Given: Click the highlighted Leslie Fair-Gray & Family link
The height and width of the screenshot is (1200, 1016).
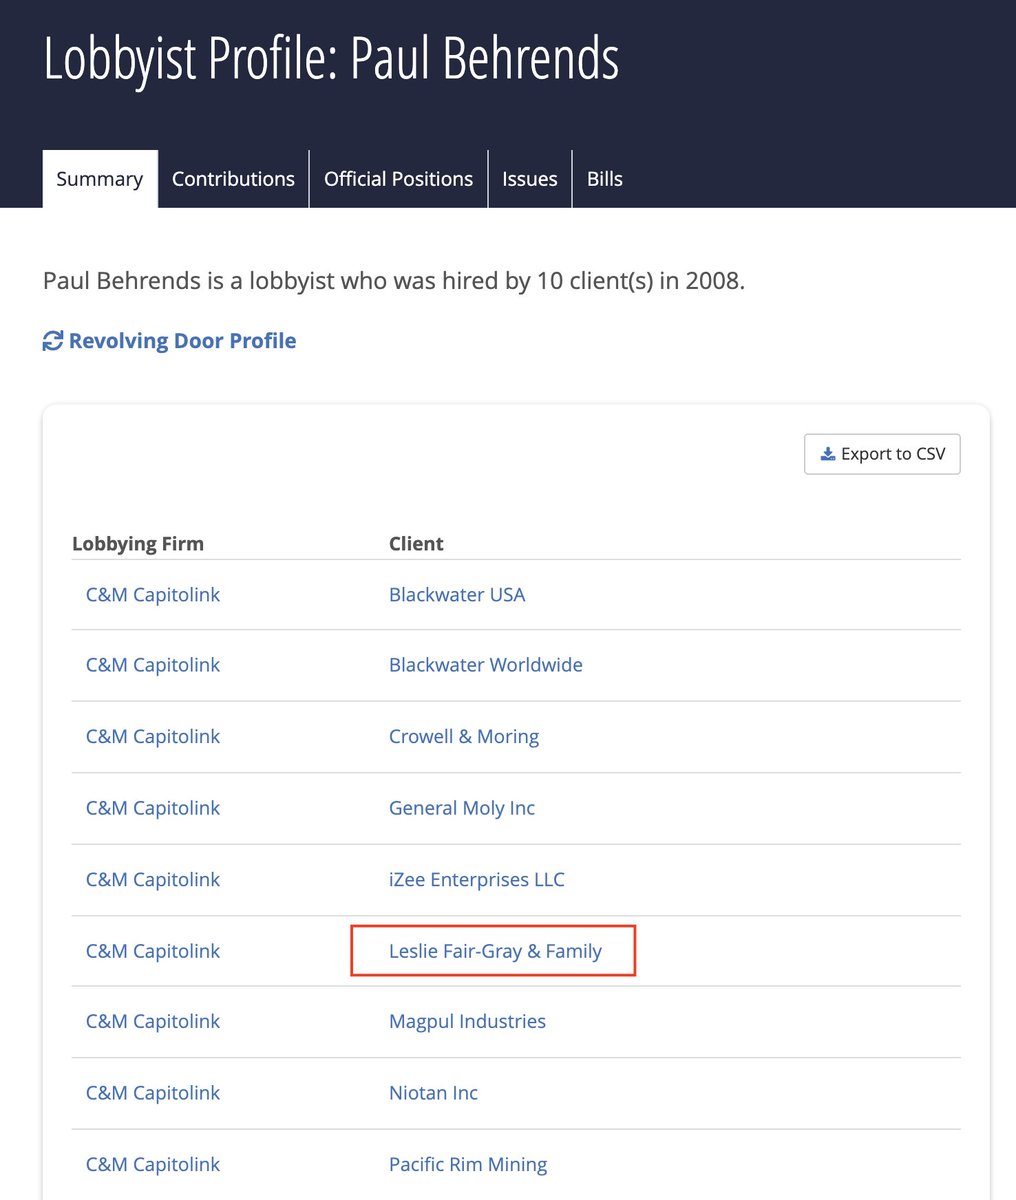Looking at the screenshot, I should [x=495, y=951].
